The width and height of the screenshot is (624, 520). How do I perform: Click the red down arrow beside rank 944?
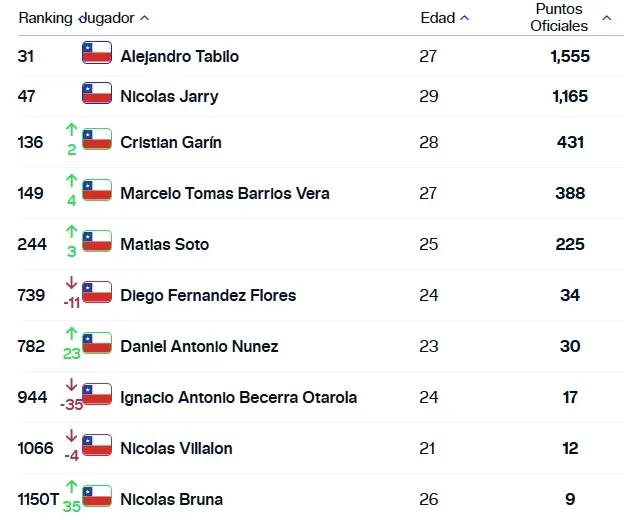coord(71,385)
